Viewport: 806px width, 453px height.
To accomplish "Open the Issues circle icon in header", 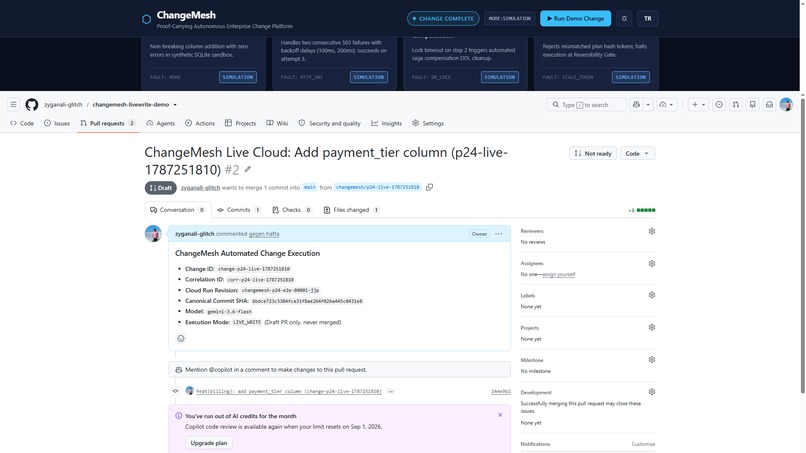I will [719, 104].
